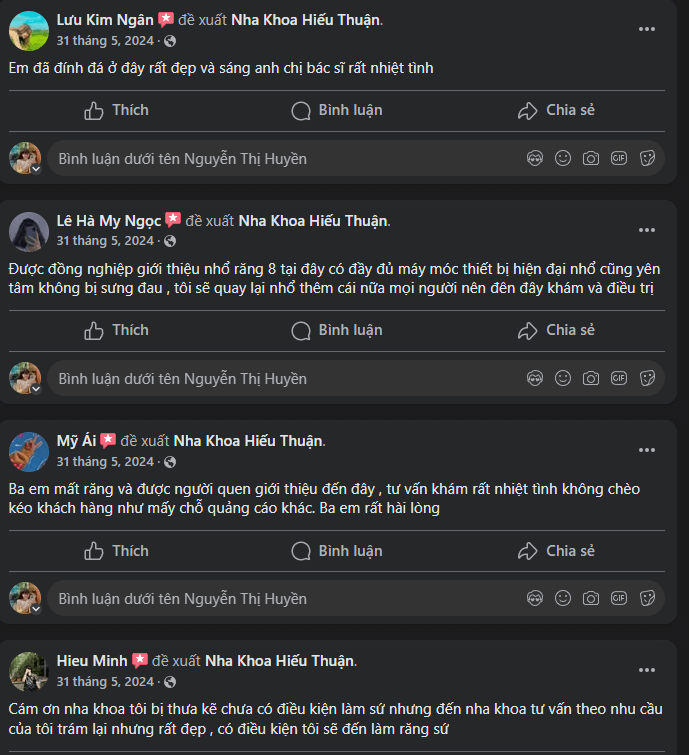Open sticker picker under Mỹ Ái's post
Image resolution: width=689 pixels, height=755 pixels.
click(x=647, y=598)
